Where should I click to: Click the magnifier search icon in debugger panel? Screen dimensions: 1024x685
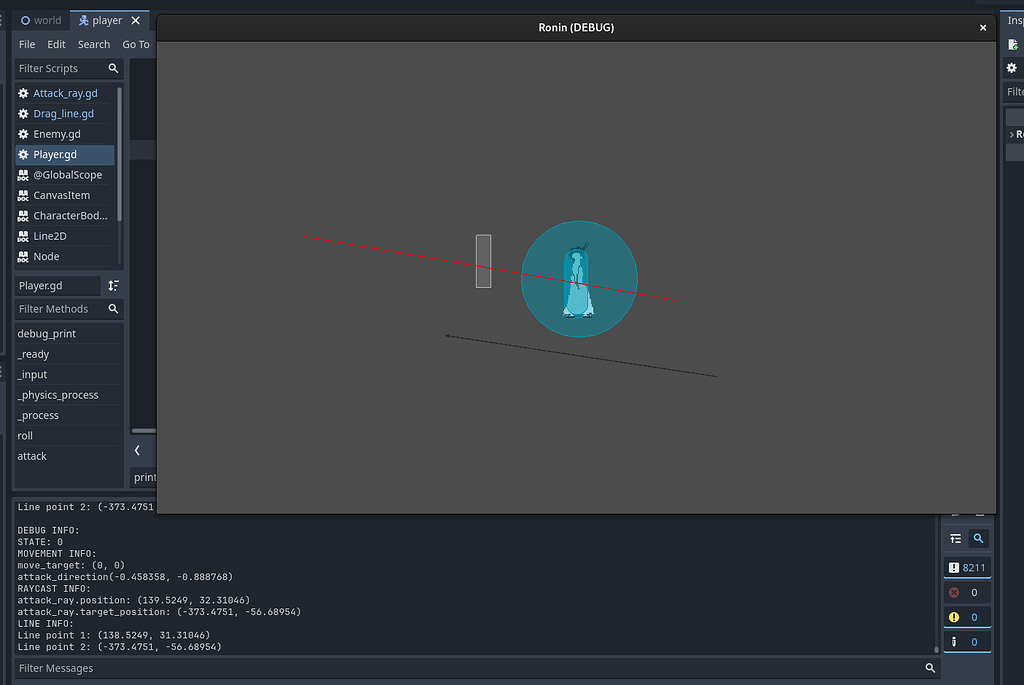[x=979, y=538]
